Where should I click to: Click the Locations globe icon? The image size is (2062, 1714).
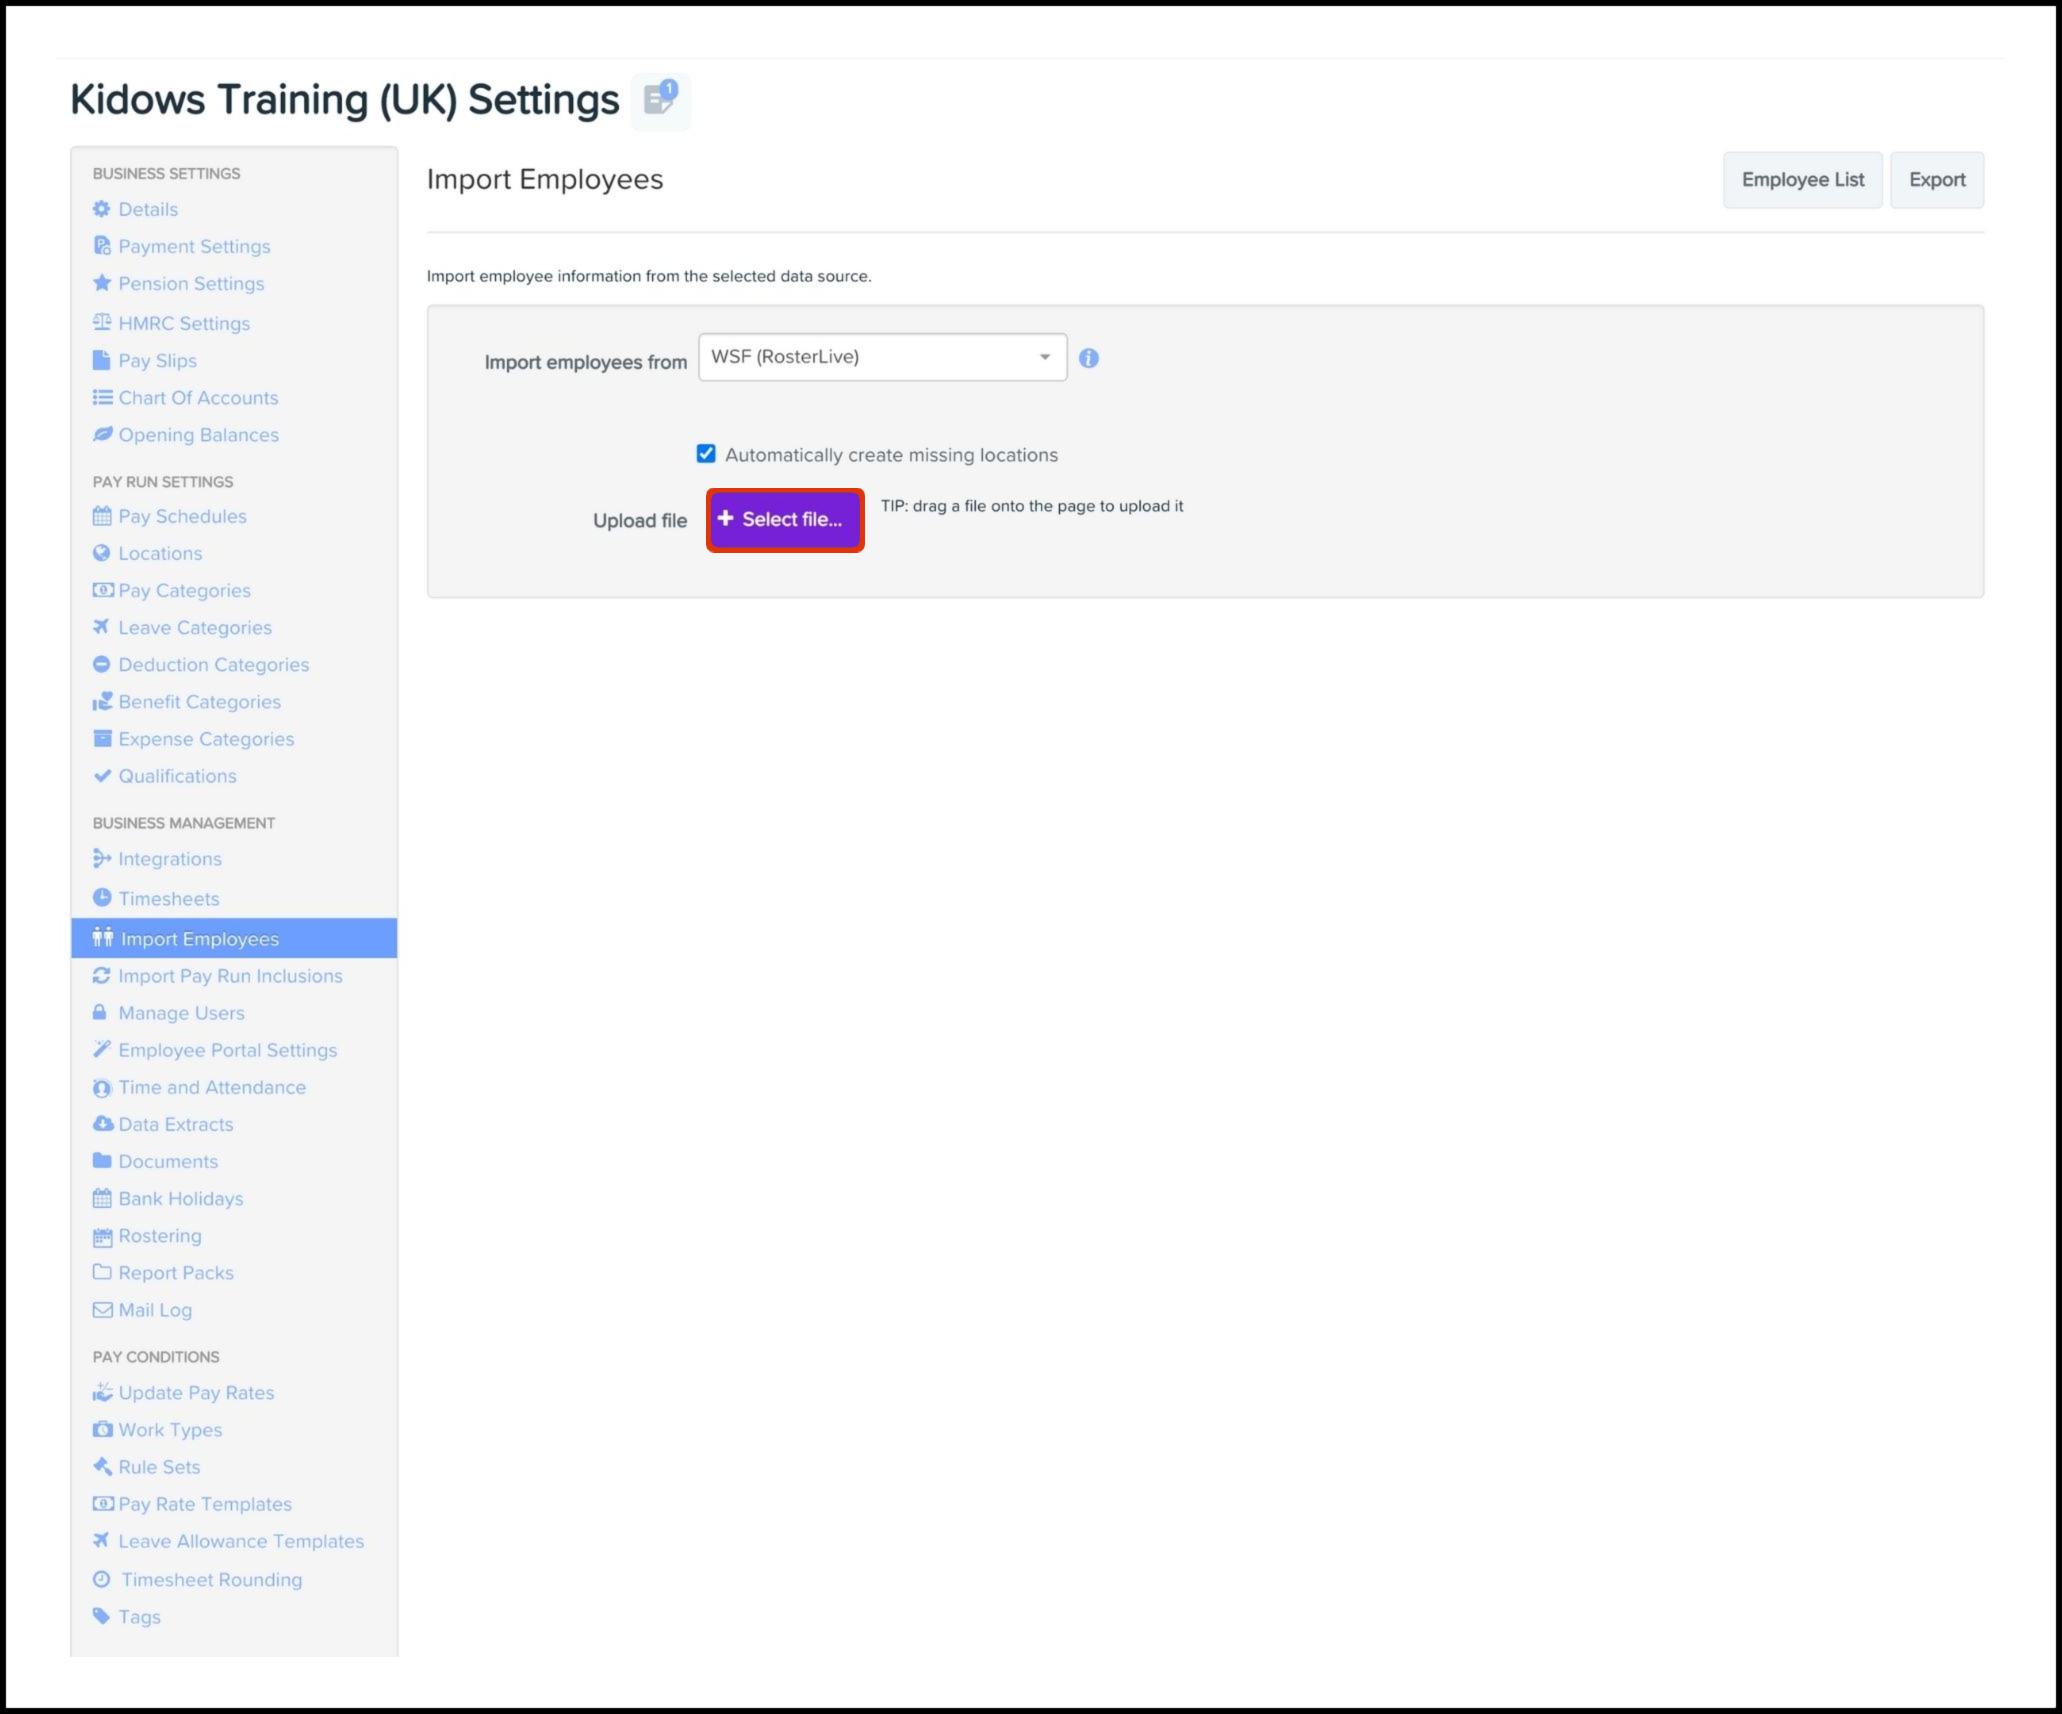(x=103, y=553)
